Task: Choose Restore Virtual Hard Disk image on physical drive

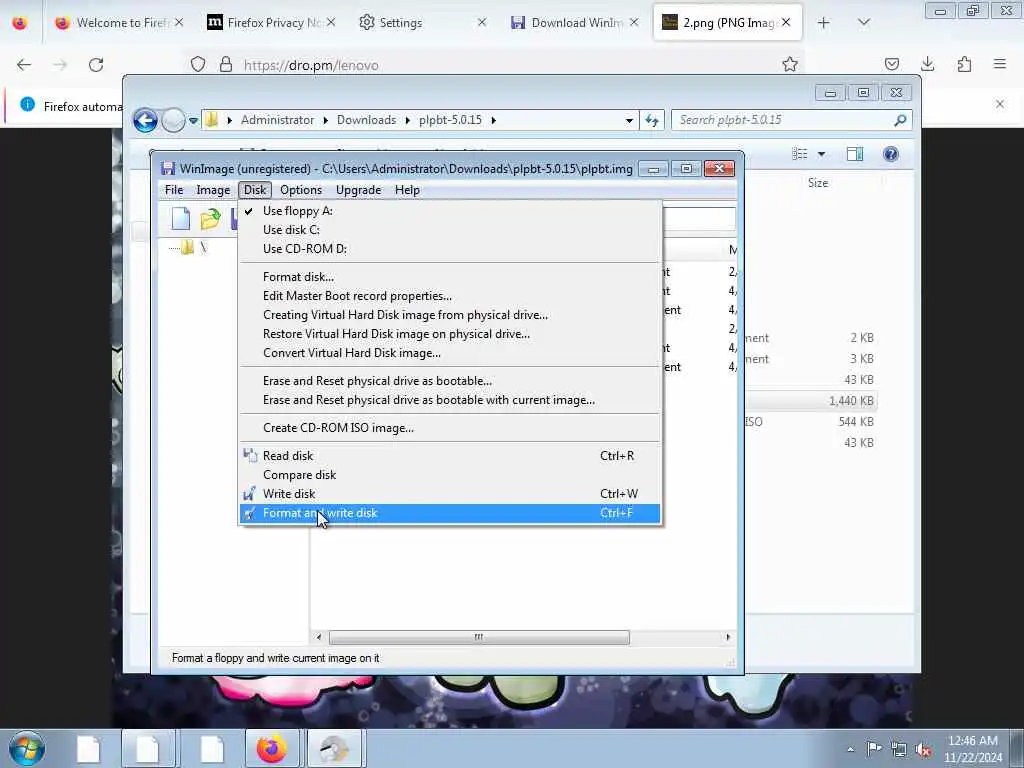Action: point(449,334)
